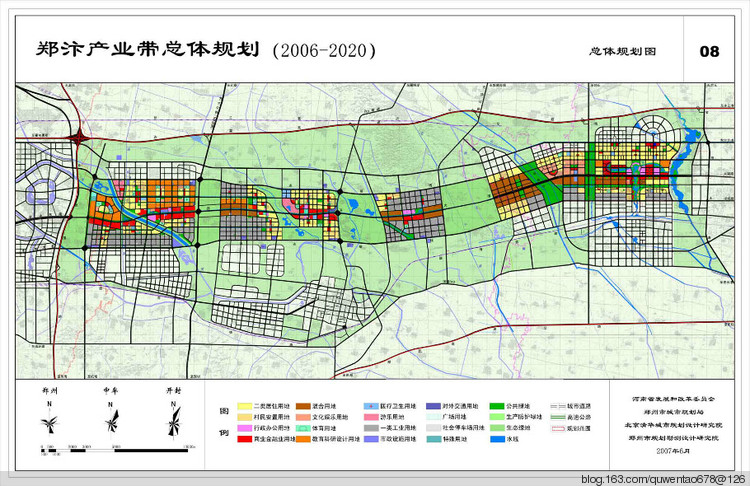The height and width of the screenshot is (486, 750).
Task: Select the brown mixed-use land legend swatch
Action: 303,406
